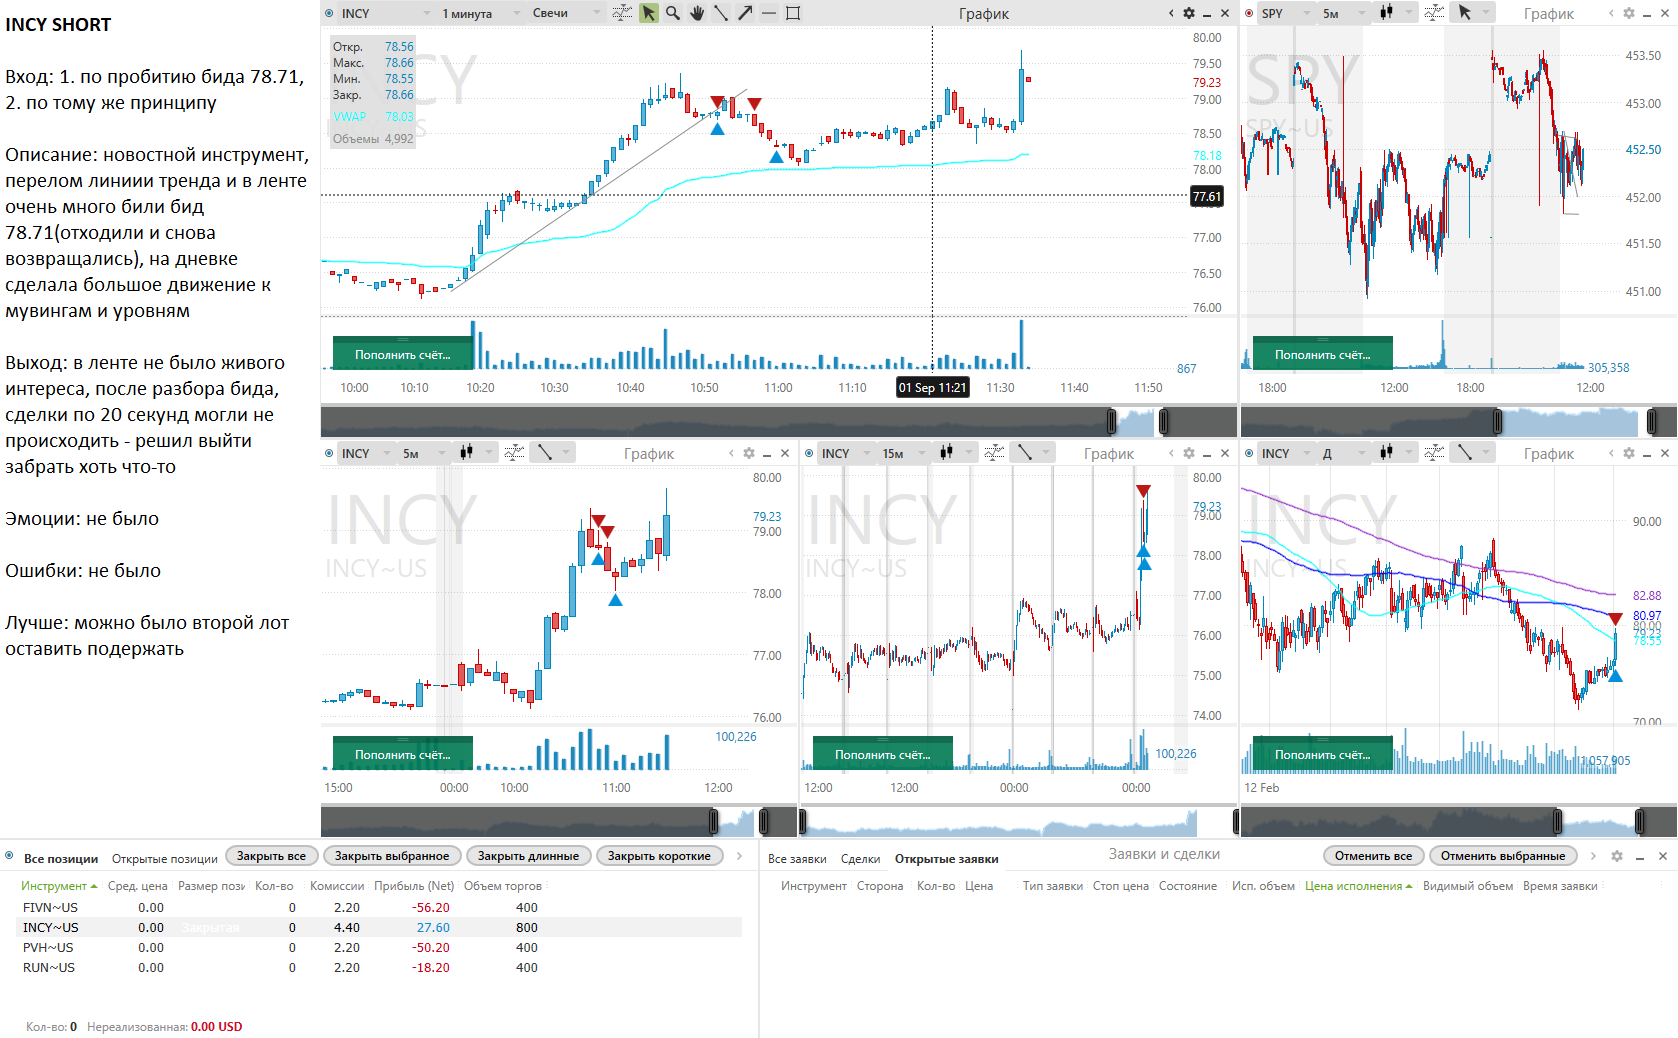Click scroll-right chevron beside cancel order buttons
The height and width of the screenshot is (1038, 1678).
(1595, 856)
